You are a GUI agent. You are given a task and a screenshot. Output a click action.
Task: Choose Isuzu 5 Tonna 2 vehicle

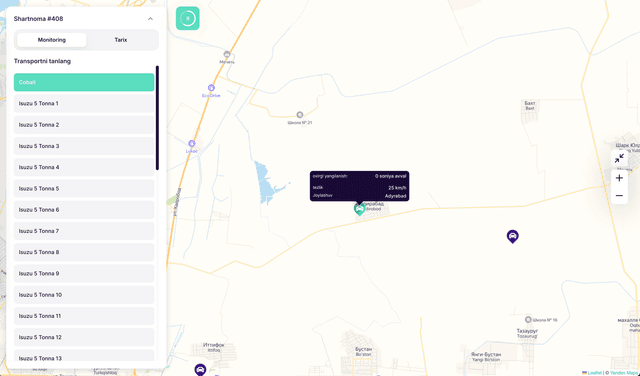click(84, 125)
